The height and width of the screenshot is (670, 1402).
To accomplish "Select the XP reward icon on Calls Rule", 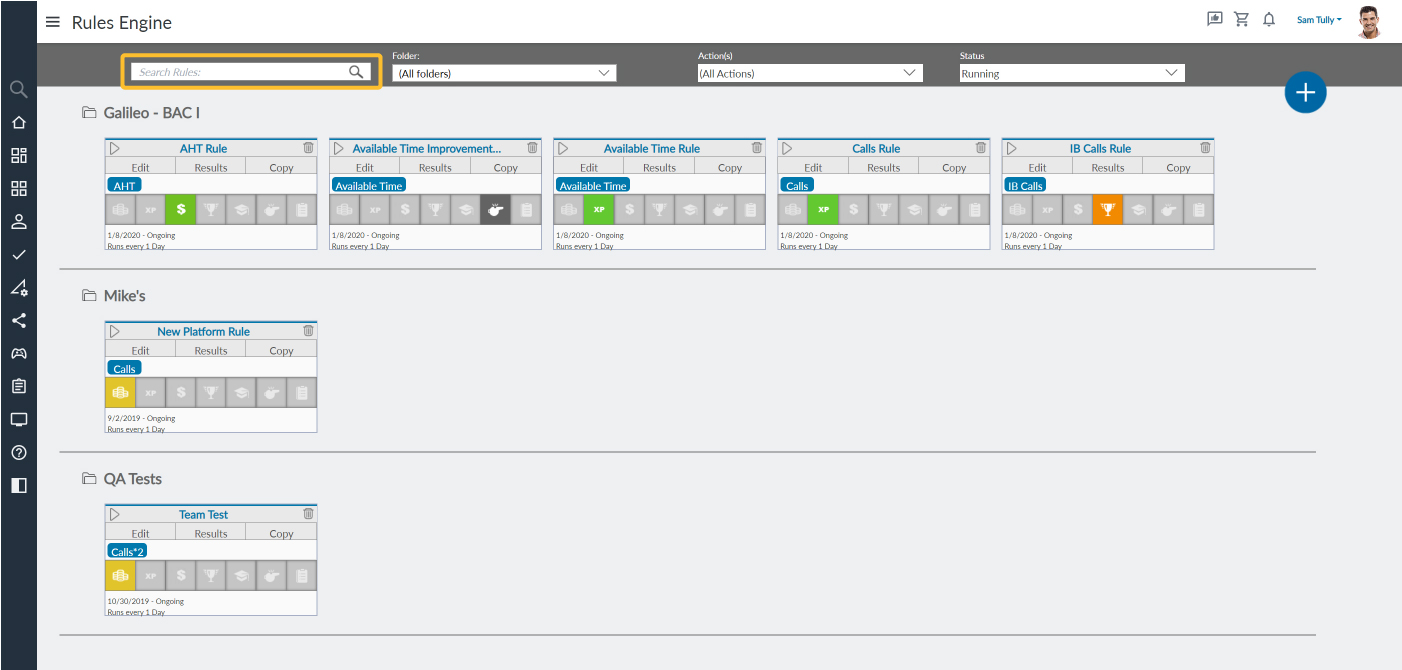I will [x=823, y=209].
